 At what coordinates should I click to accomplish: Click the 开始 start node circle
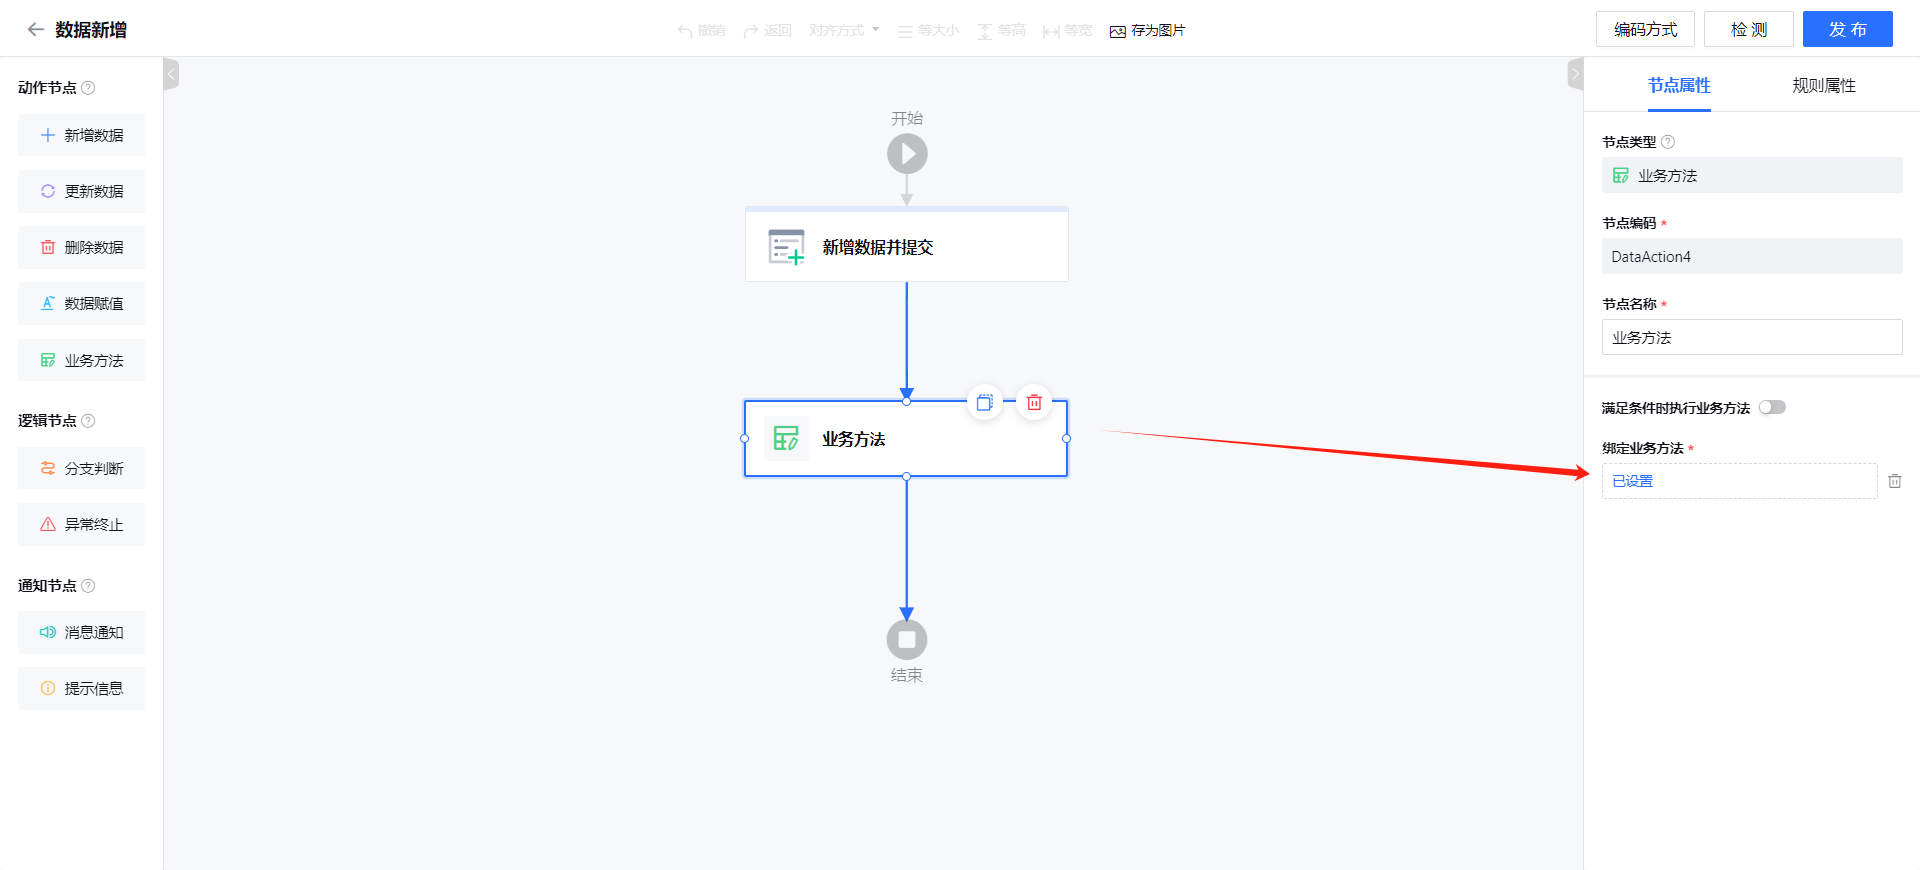(907, 154)
